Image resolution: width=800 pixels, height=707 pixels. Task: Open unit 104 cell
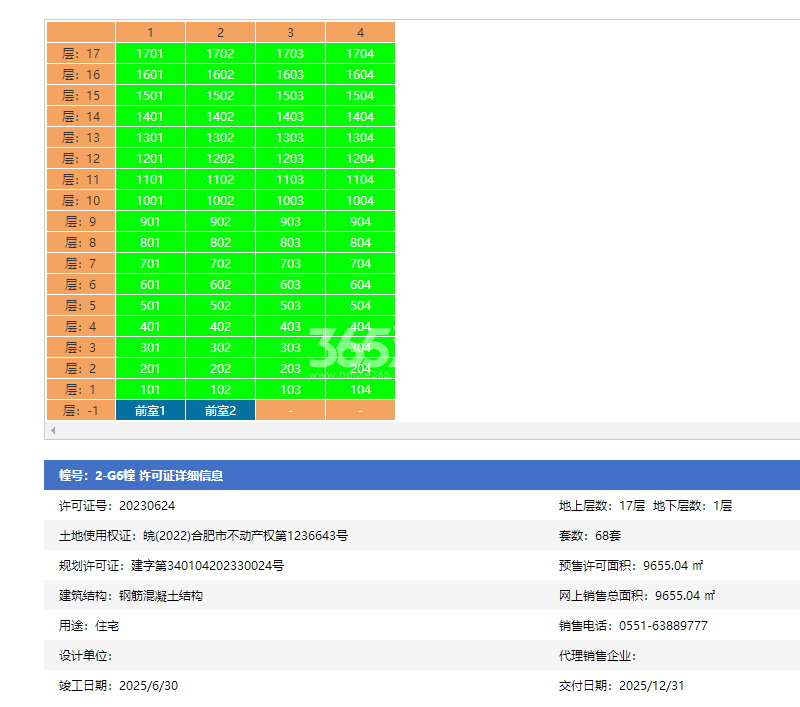pos(360,390)
